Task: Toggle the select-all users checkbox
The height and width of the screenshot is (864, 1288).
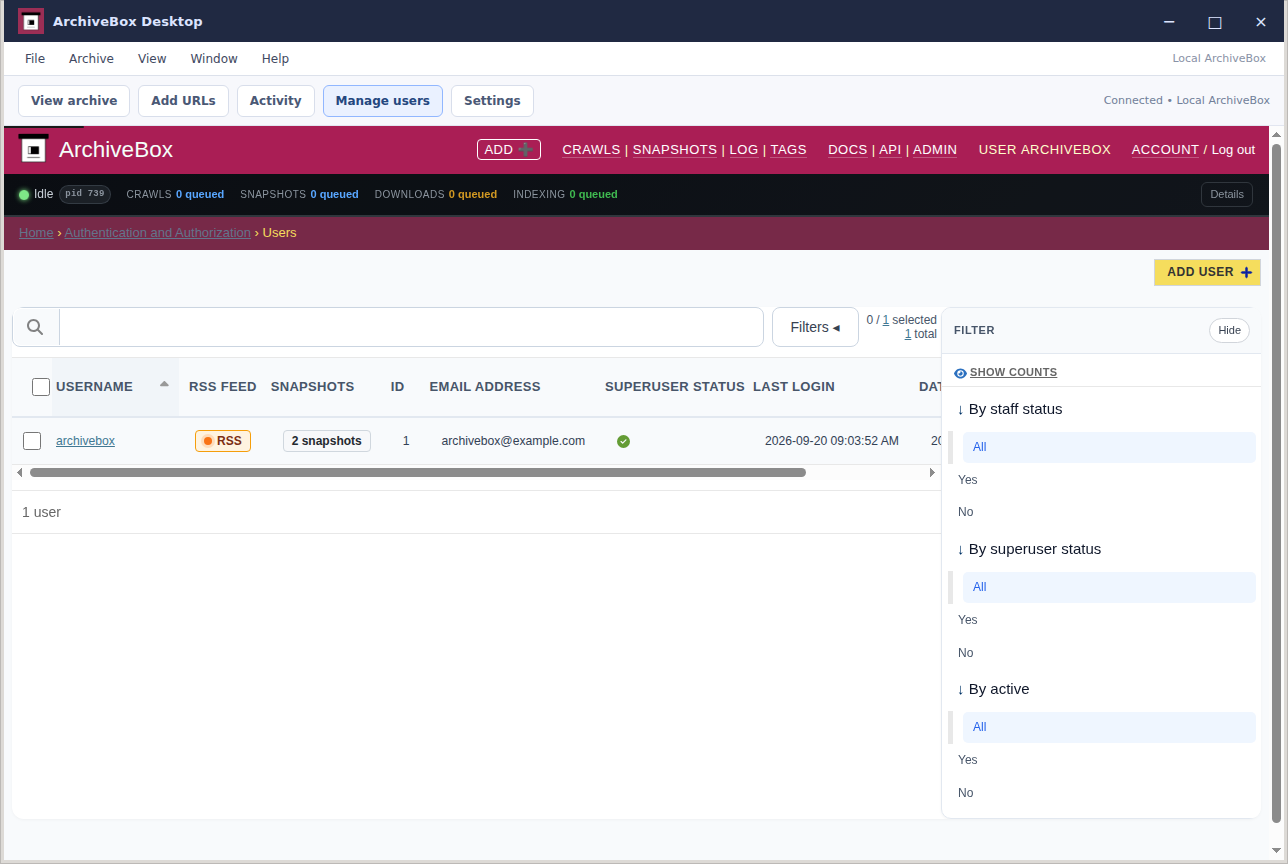Action: 41,387
